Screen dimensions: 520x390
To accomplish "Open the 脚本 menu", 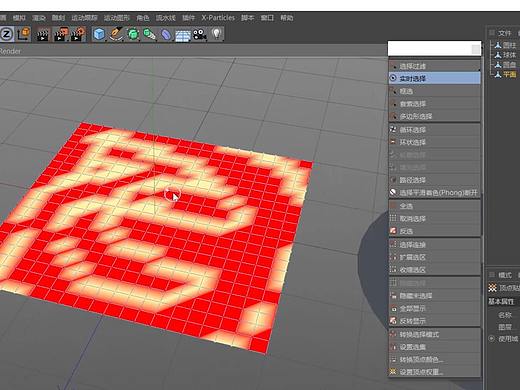I will point(247,18).
